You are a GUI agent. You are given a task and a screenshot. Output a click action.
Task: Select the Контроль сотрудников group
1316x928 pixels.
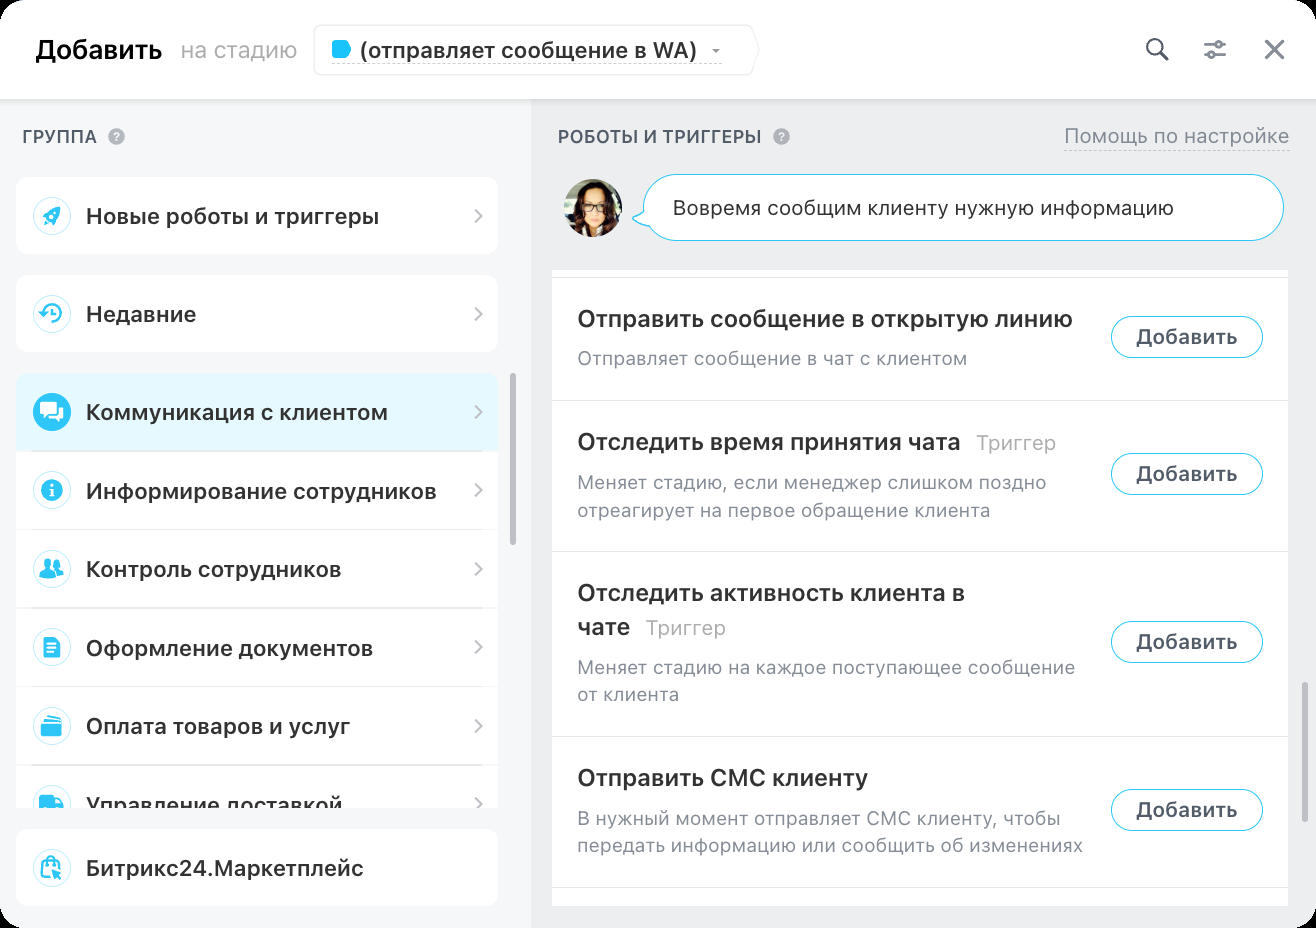257,569
